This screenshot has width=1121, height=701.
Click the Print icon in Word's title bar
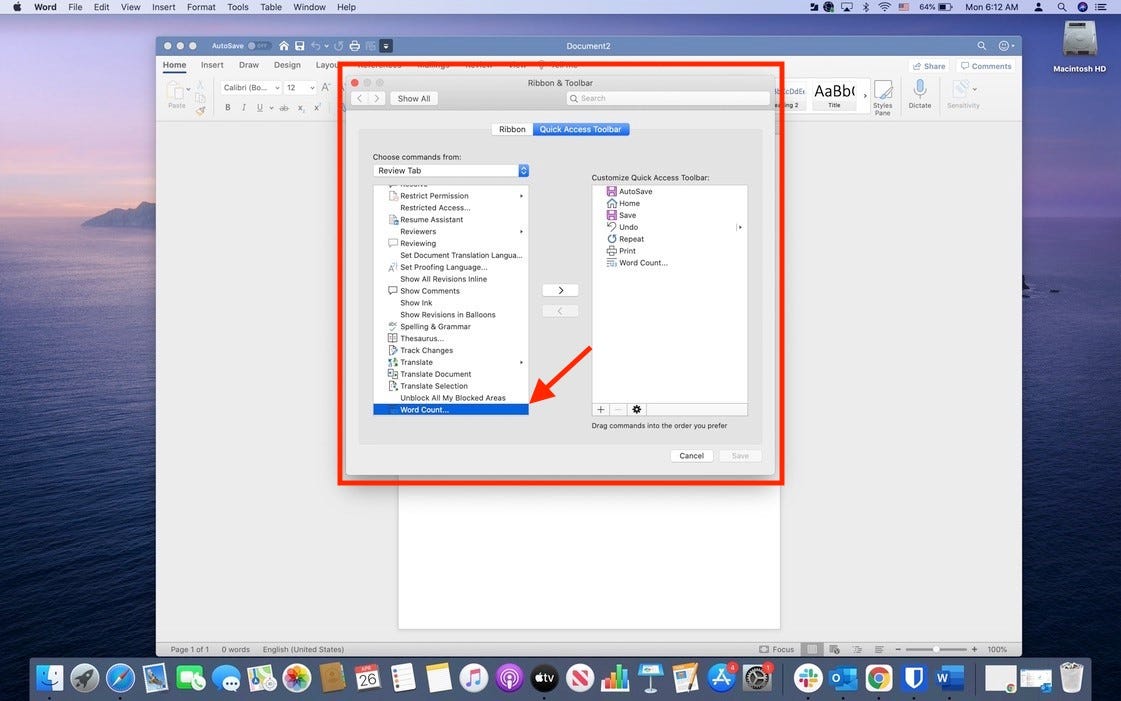[355, 46]
